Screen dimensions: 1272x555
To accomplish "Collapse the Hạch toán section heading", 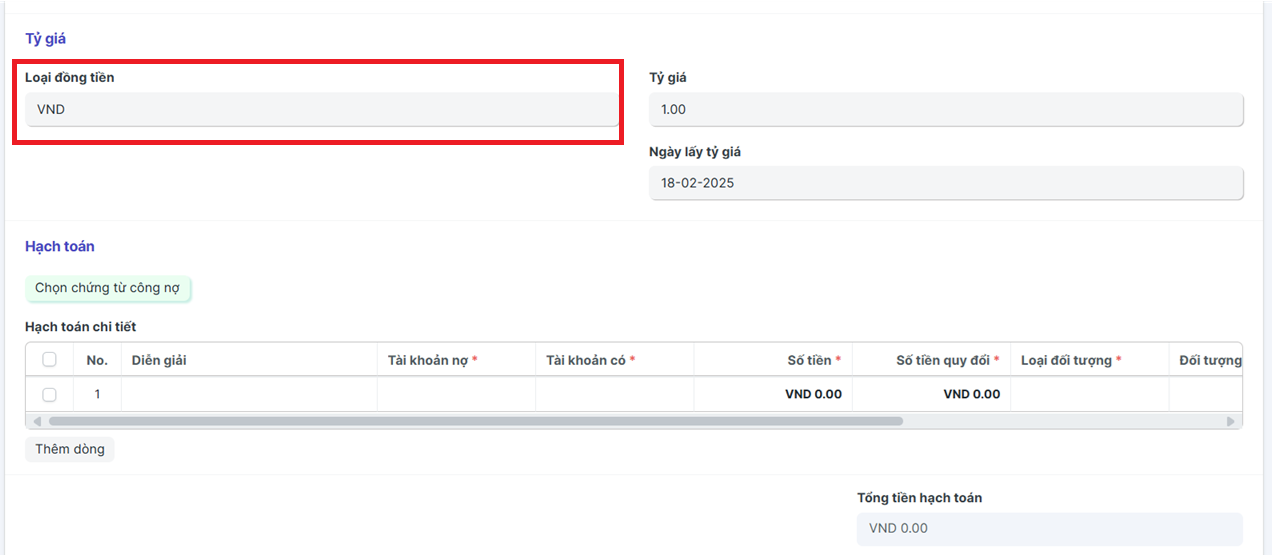I will (x=60, y=246).
